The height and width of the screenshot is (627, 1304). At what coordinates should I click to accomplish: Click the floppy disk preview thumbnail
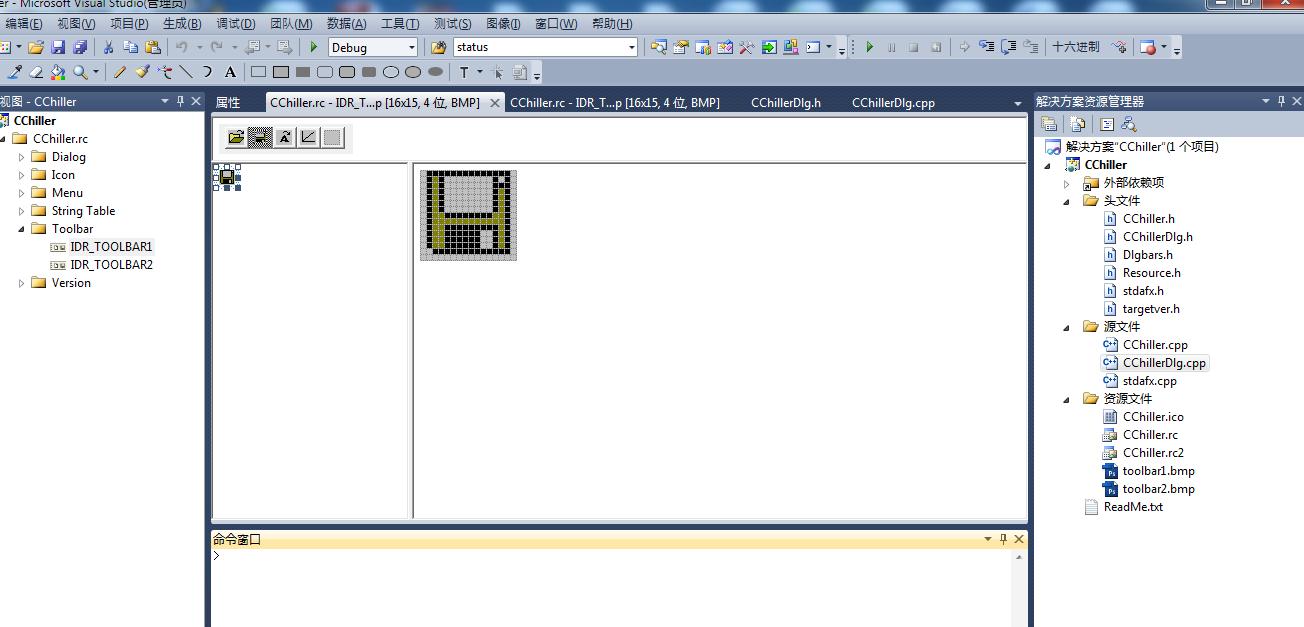226,177
